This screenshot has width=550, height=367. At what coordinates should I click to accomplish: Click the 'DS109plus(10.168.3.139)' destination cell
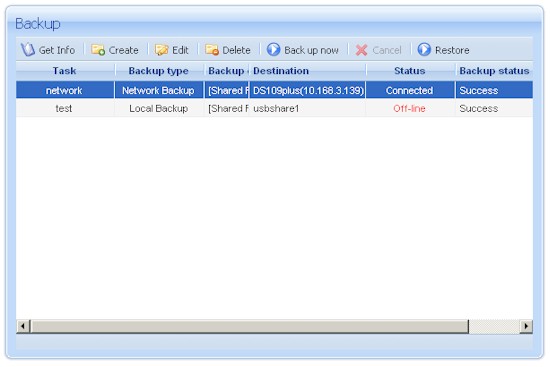point(307,91)
